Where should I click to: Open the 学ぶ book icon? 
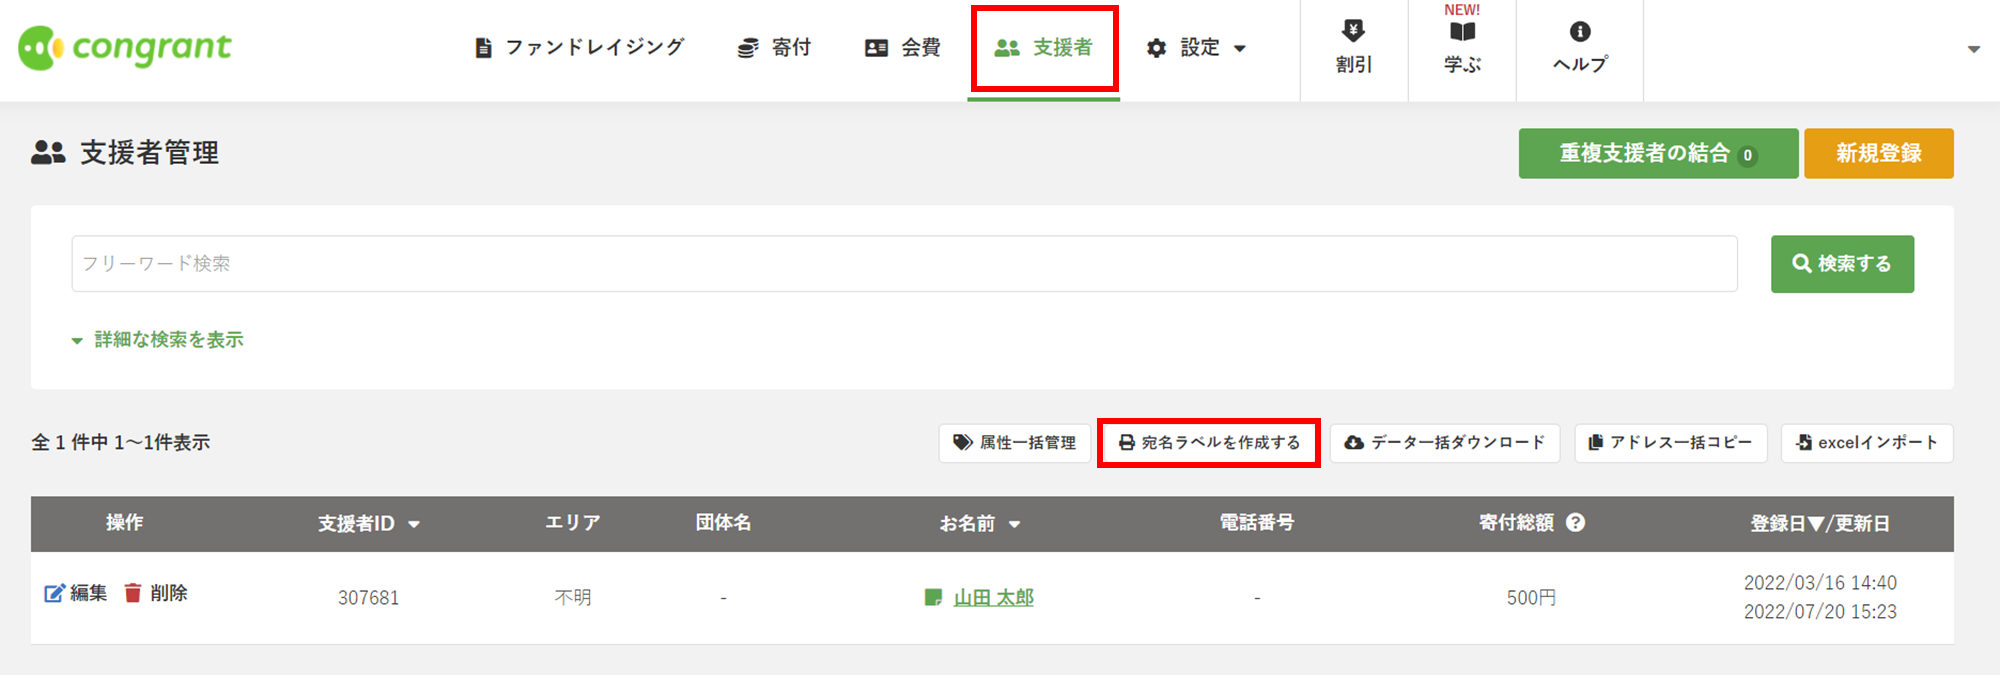click(x=1462, y=32)
